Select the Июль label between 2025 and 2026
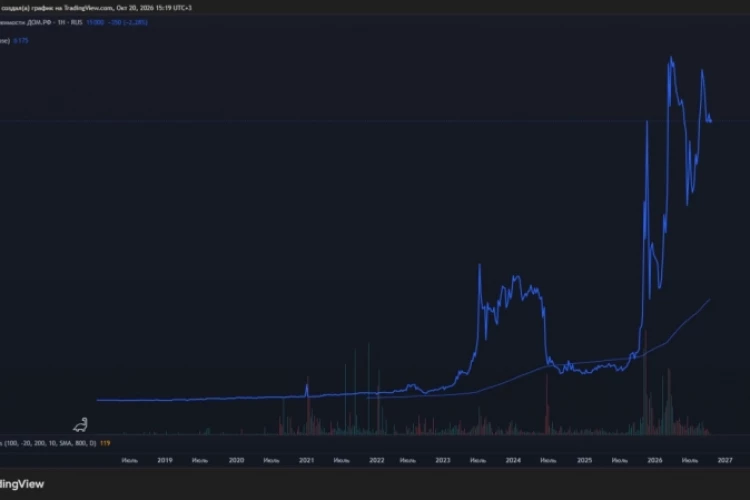750x500 pixels. (x=619, y=460)
